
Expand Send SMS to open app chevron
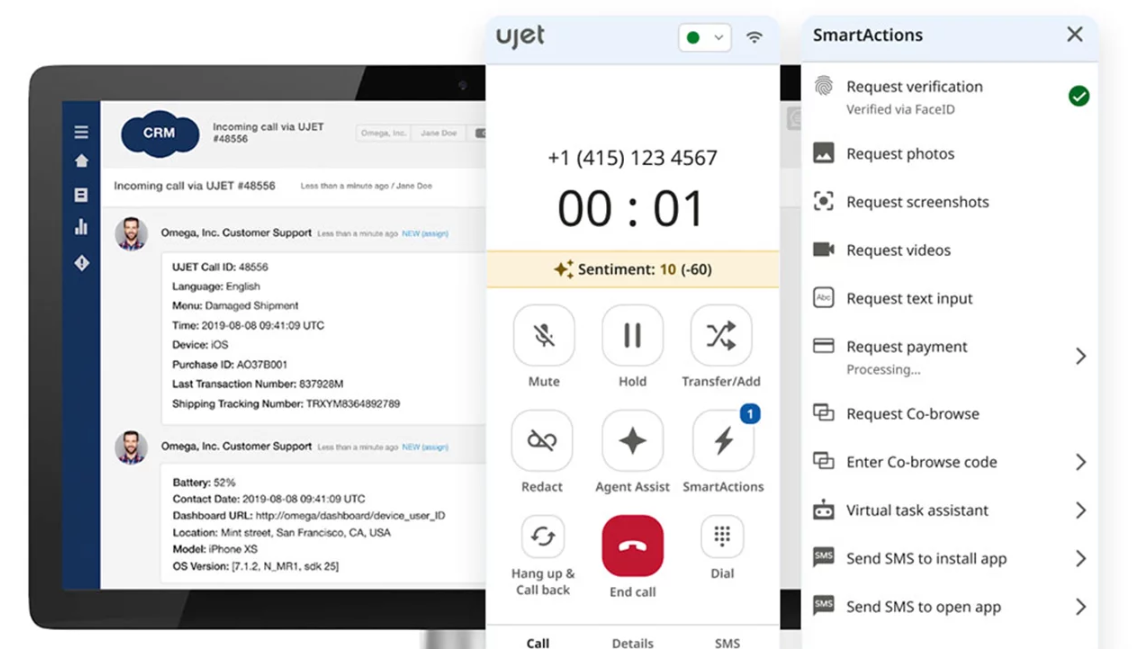1081,606
